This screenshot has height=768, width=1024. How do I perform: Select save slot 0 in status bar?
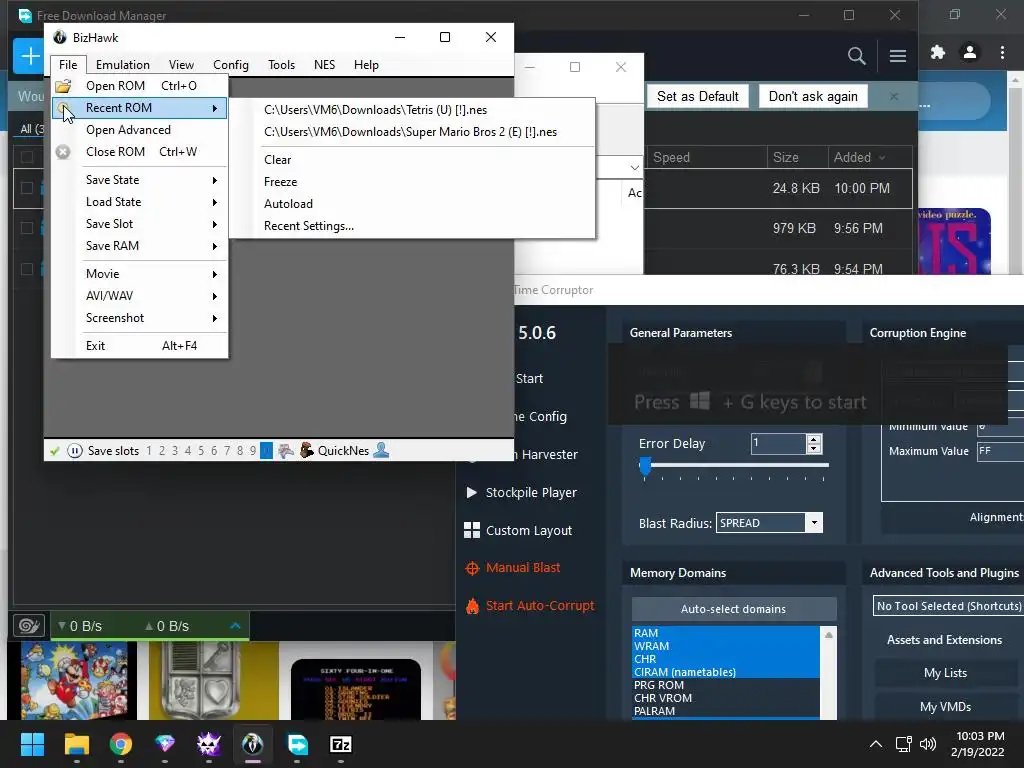coord(266,451)
